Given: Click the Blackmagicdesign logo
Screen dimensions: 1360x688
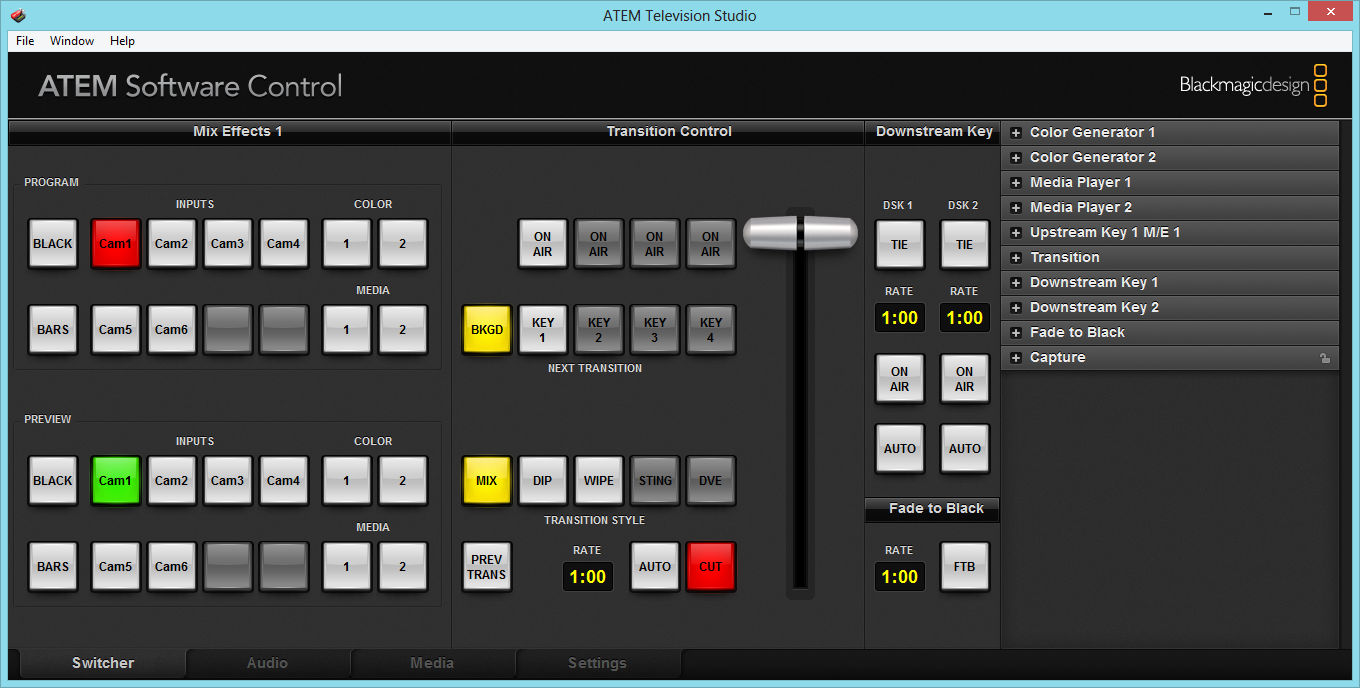Looking at the screenshot, I should tap(1254, 85).
